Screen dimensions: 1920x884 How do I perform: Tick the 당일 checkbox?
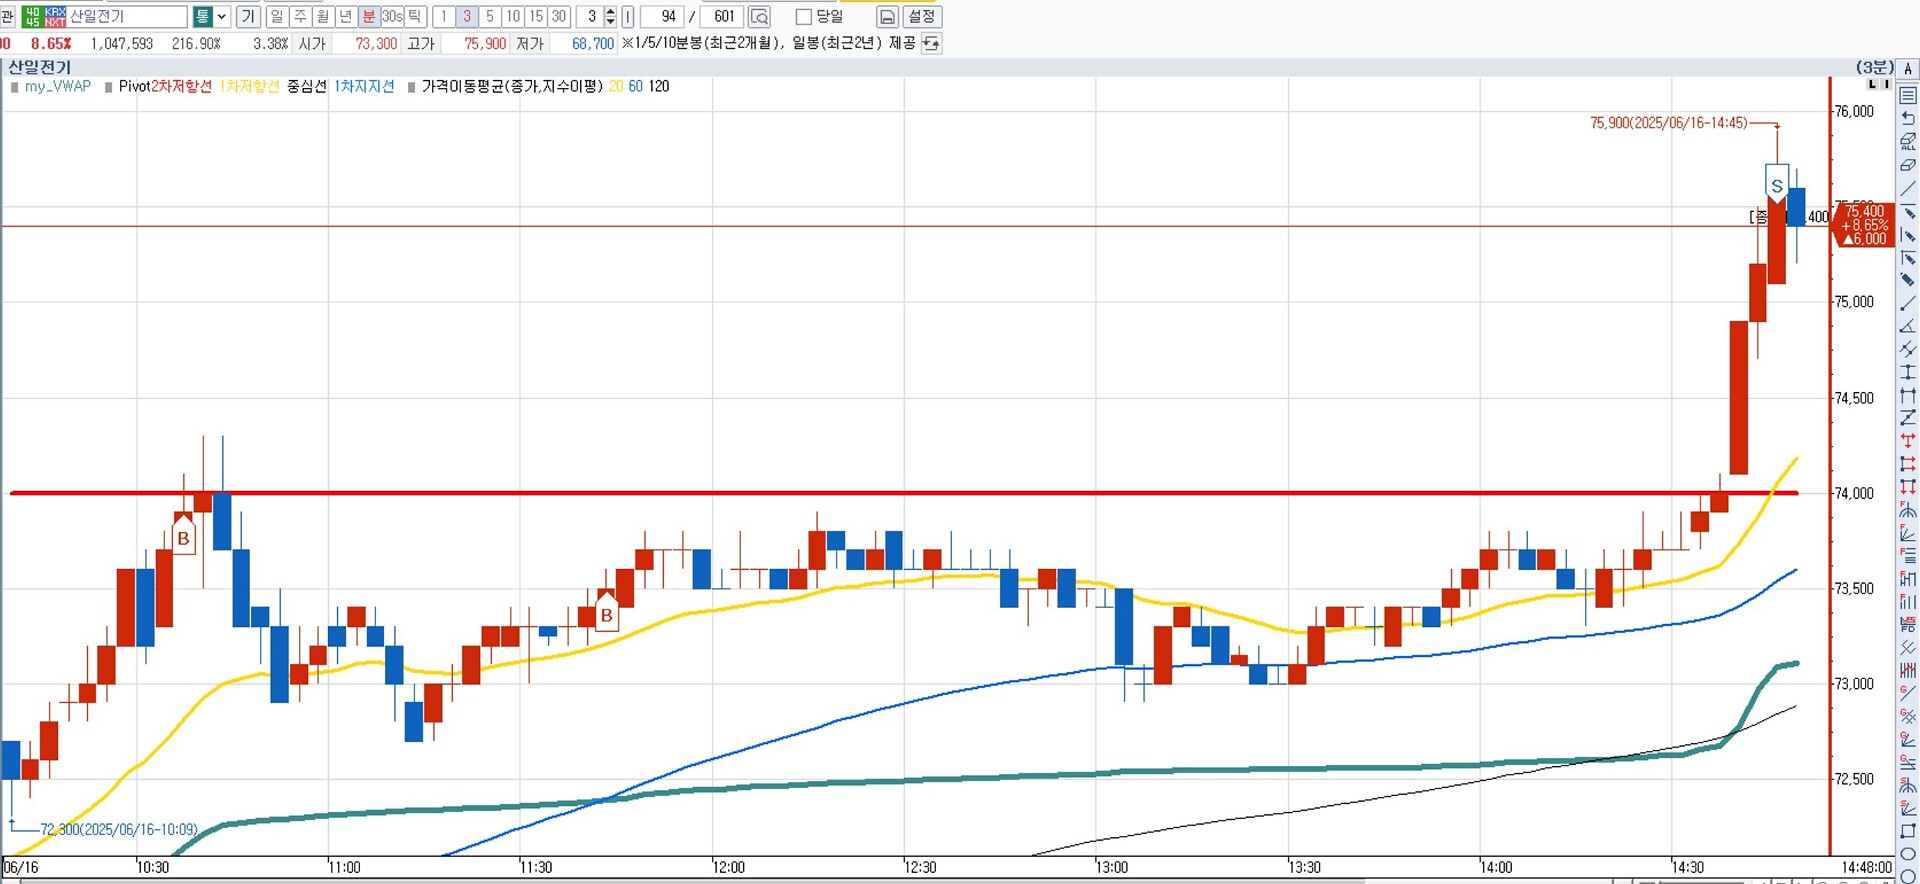click(803, 17)
